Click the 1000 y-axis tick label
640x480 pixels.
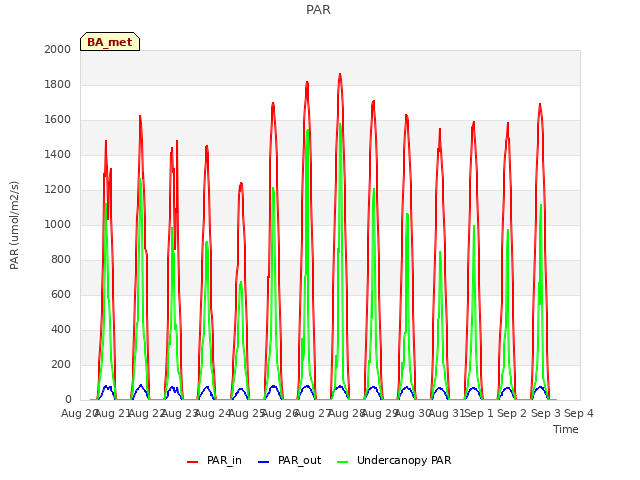pos(58,224)
